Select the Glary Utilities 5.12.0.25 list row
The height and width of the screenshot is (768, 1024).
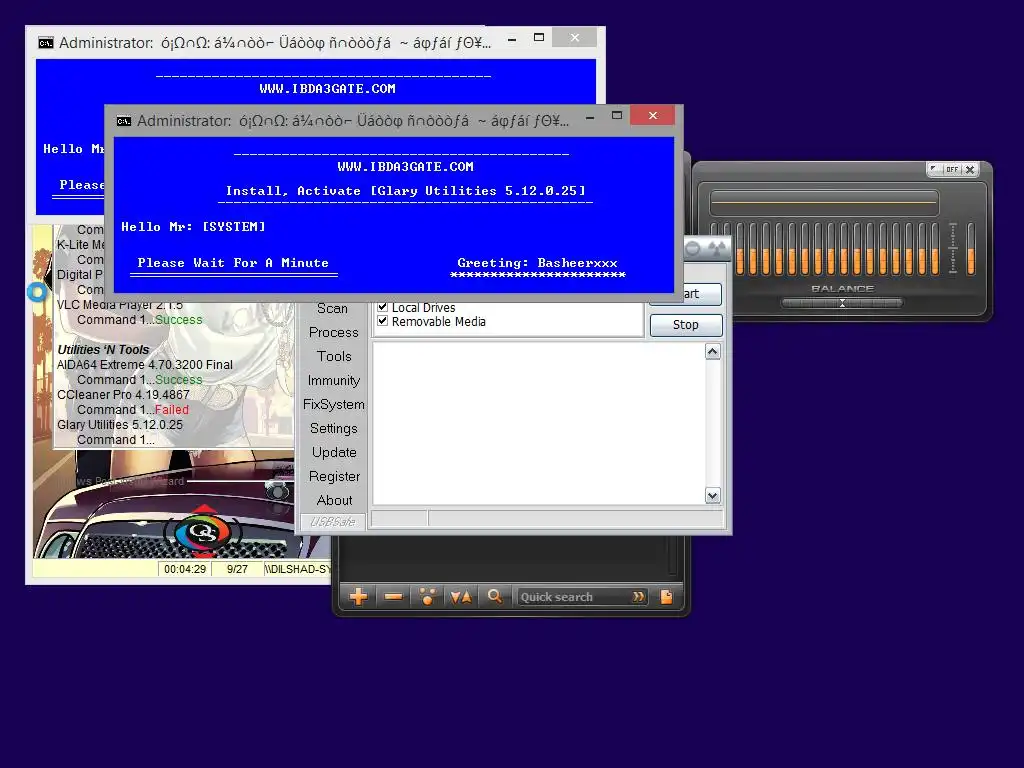(120, 424)
